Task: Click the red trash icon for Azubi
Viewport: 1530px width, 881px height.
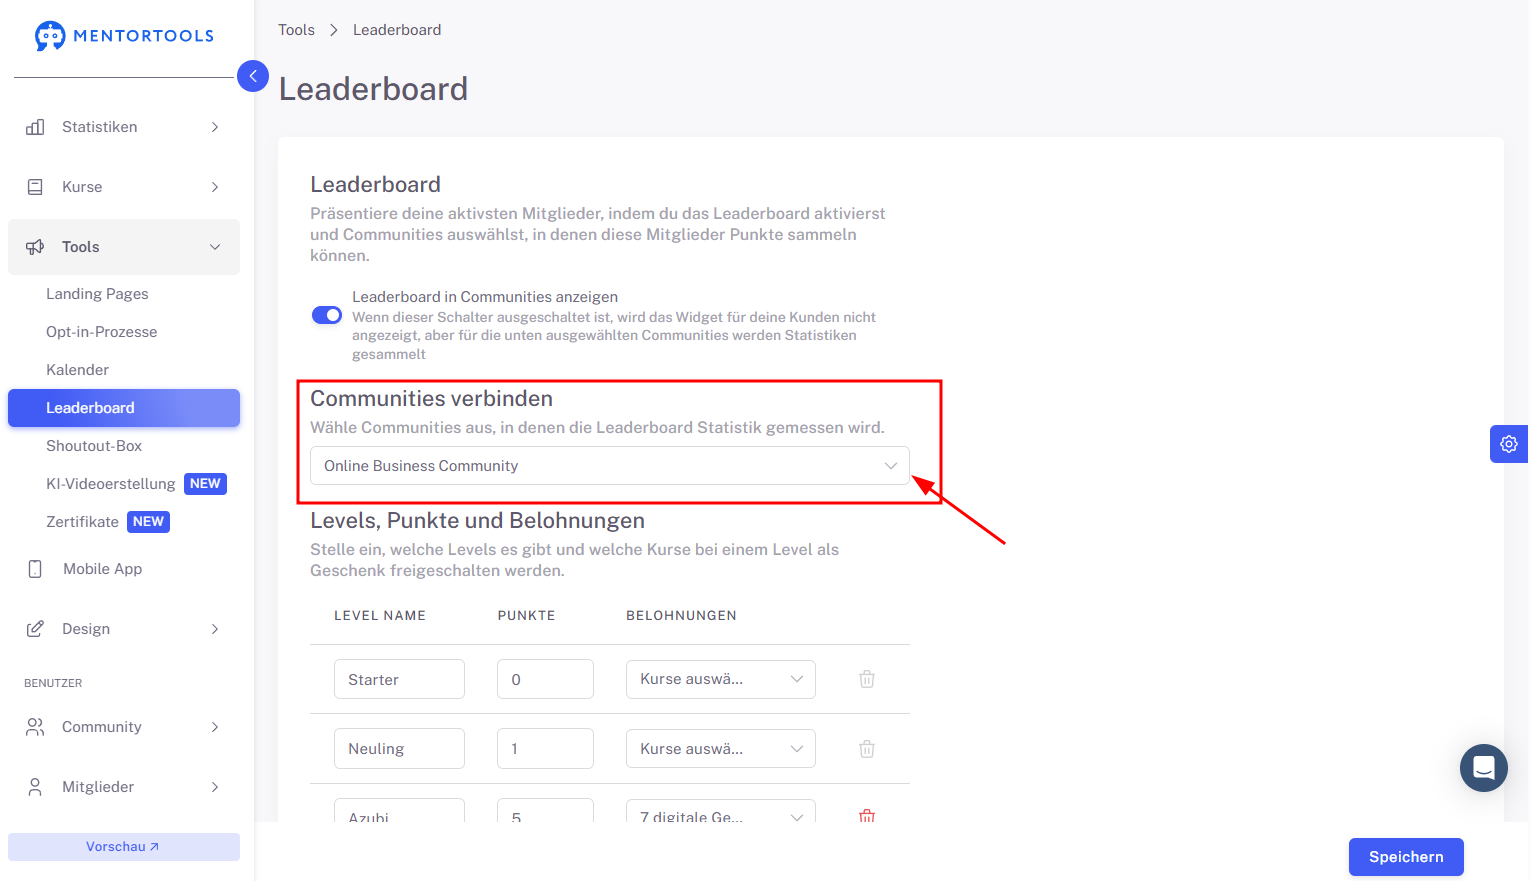Action: pyautogui.click(x=867, y=816)
